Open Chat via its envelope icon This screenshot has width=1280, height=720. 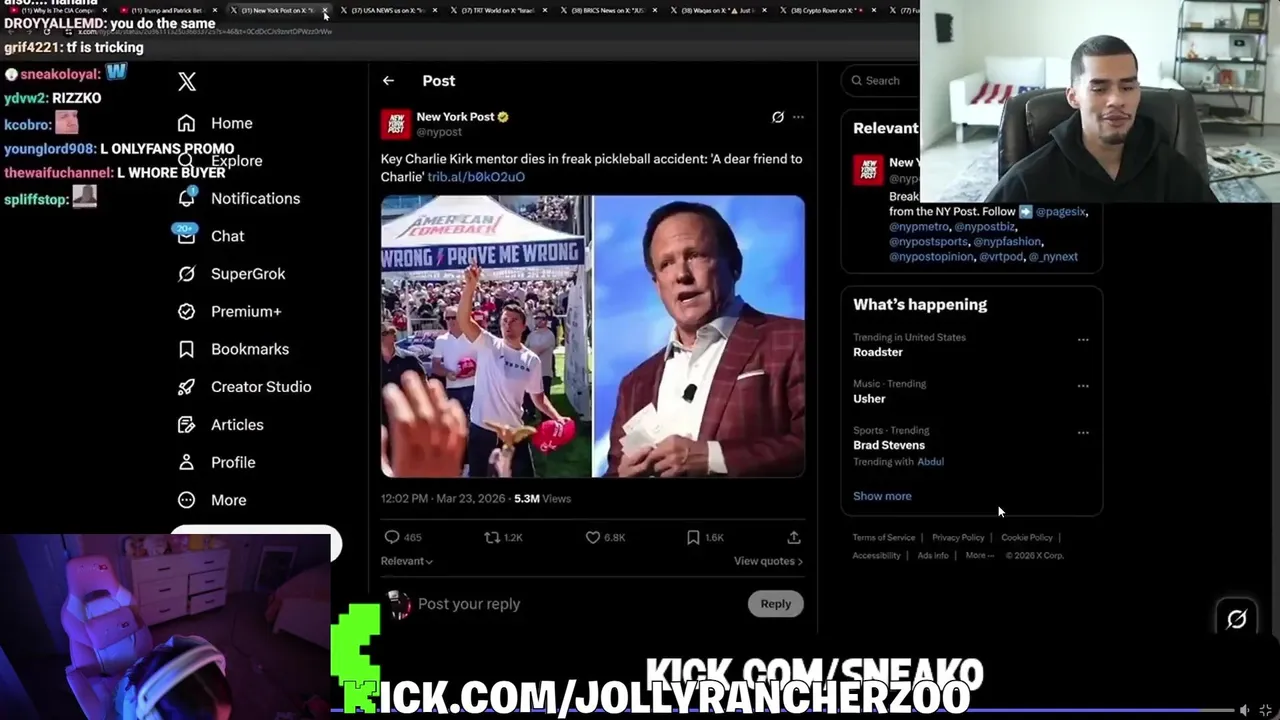pos(186,236)
